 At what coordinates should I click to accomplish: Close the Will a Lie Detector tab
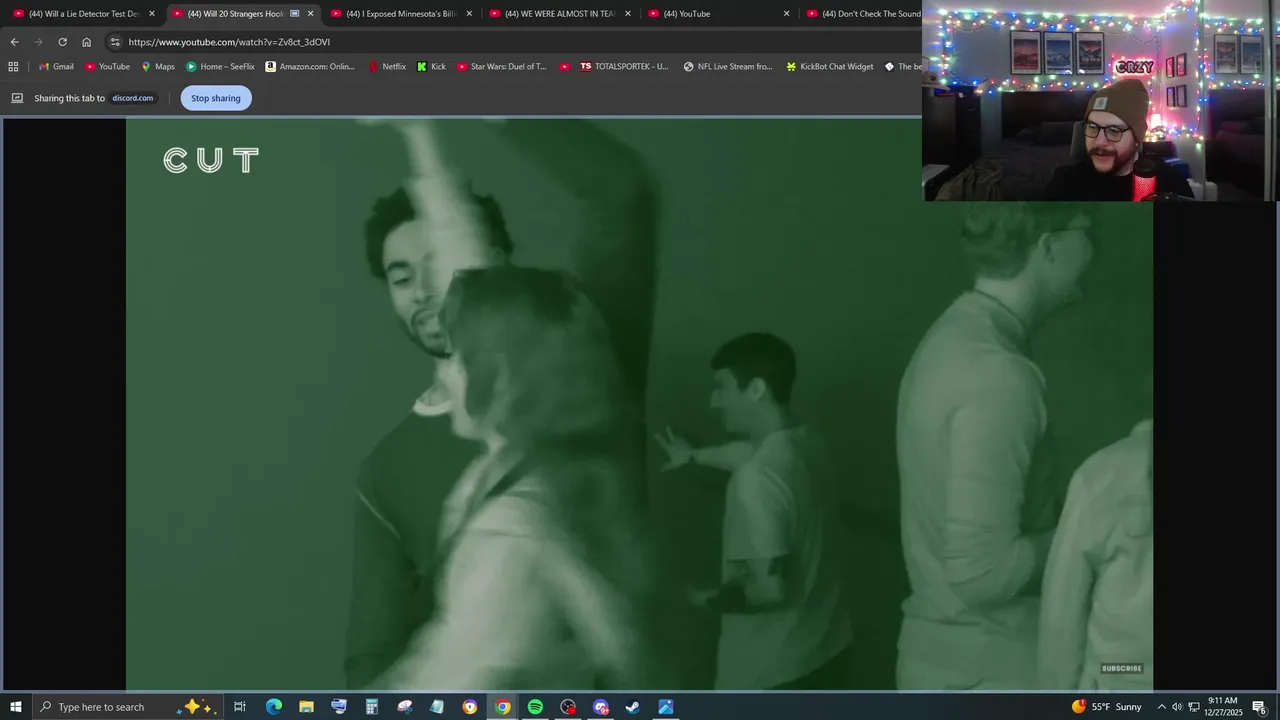pos(152,14)
